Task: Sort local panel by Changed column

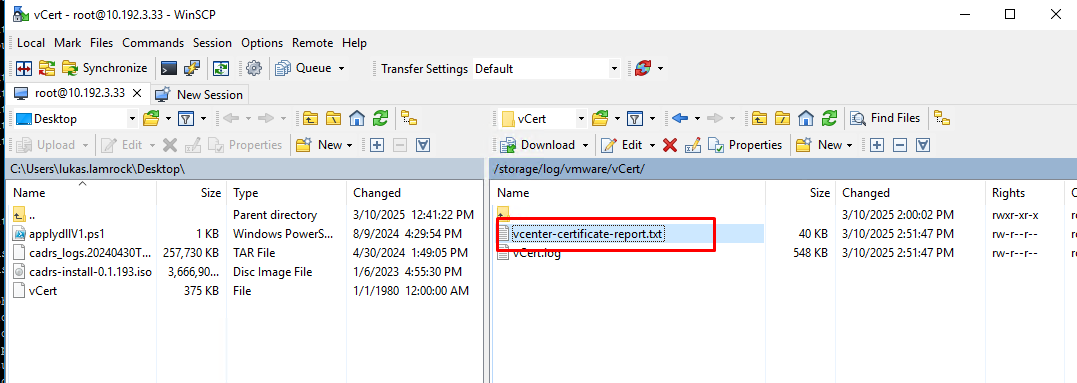Action: [x=377, y=193]
